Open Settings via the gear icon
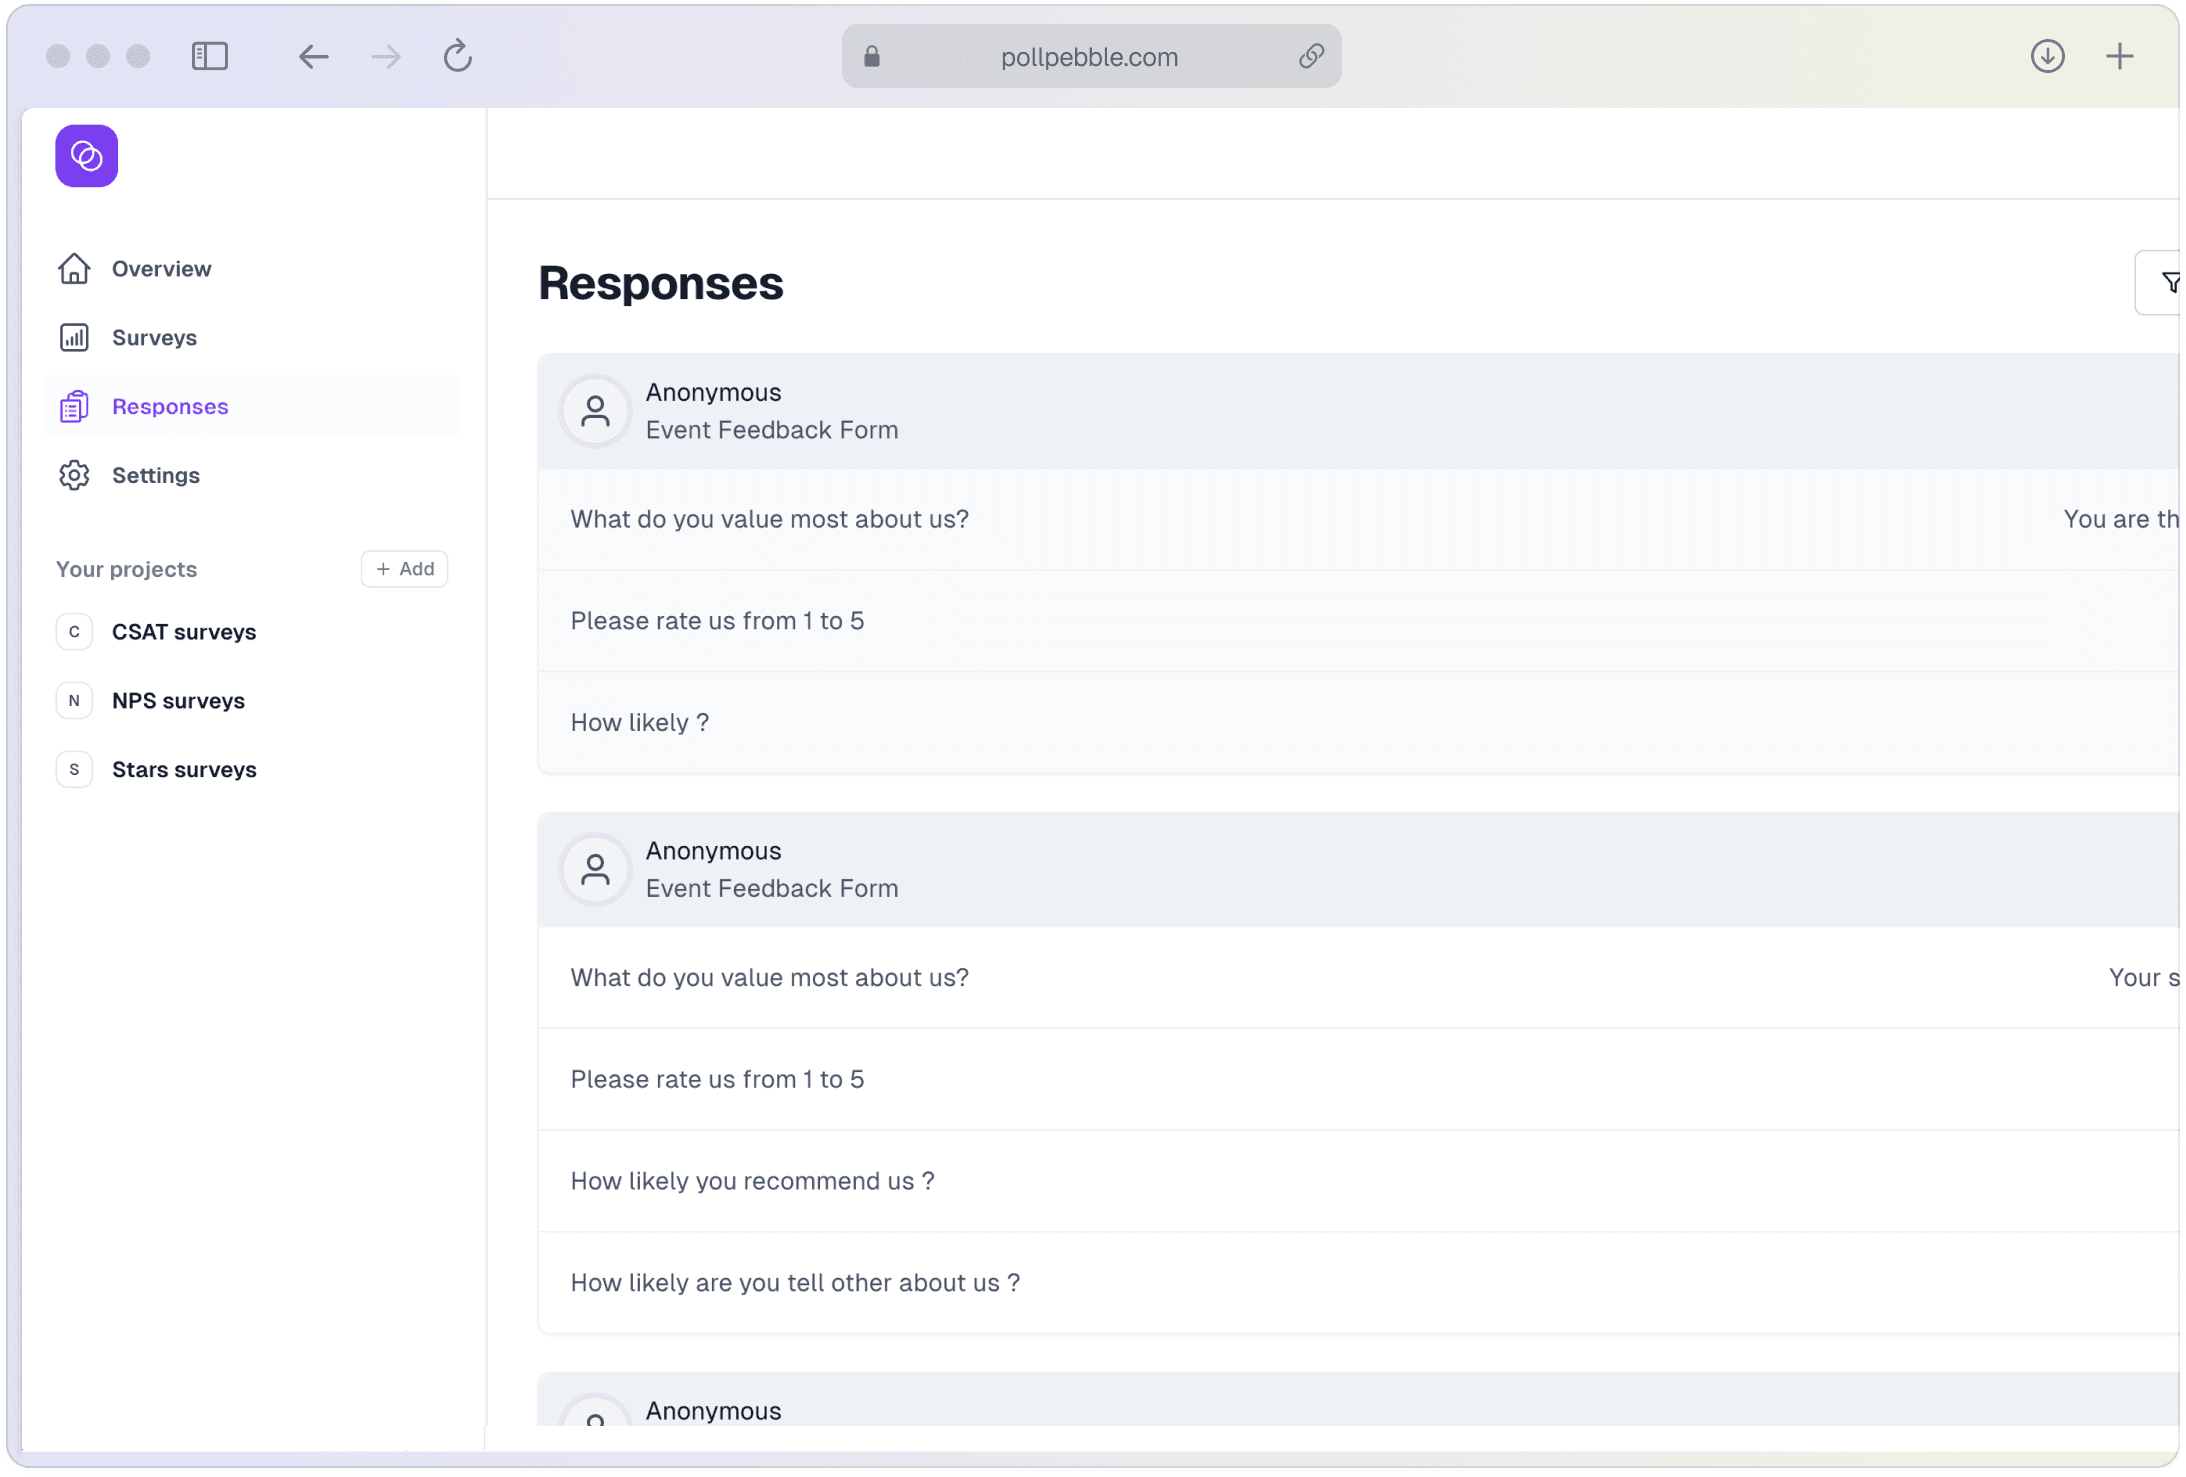2186x1477 pixels. click(74, 475)
